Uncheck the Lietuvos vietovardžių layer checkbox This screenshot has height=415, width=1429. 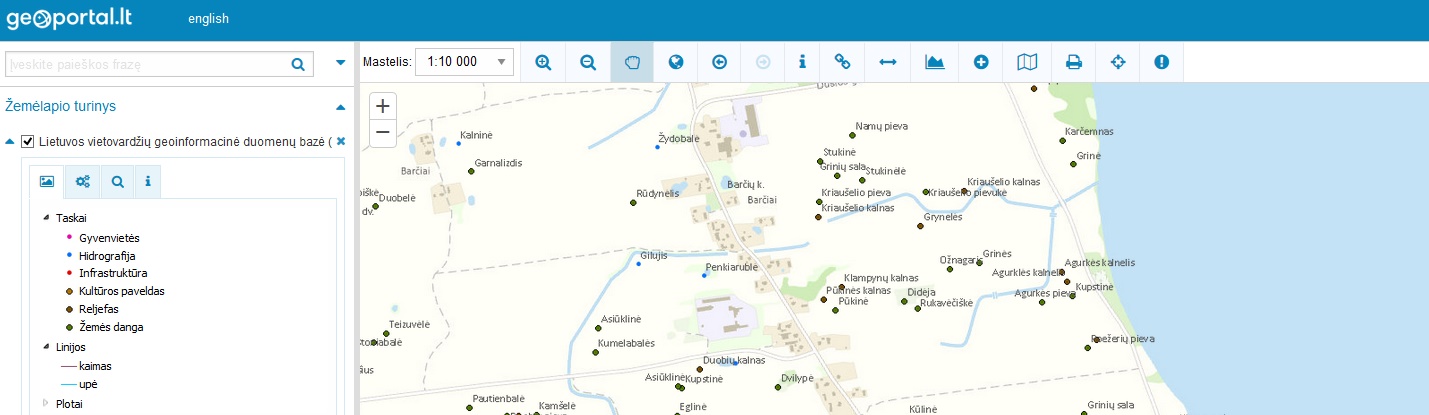[28, 142]
